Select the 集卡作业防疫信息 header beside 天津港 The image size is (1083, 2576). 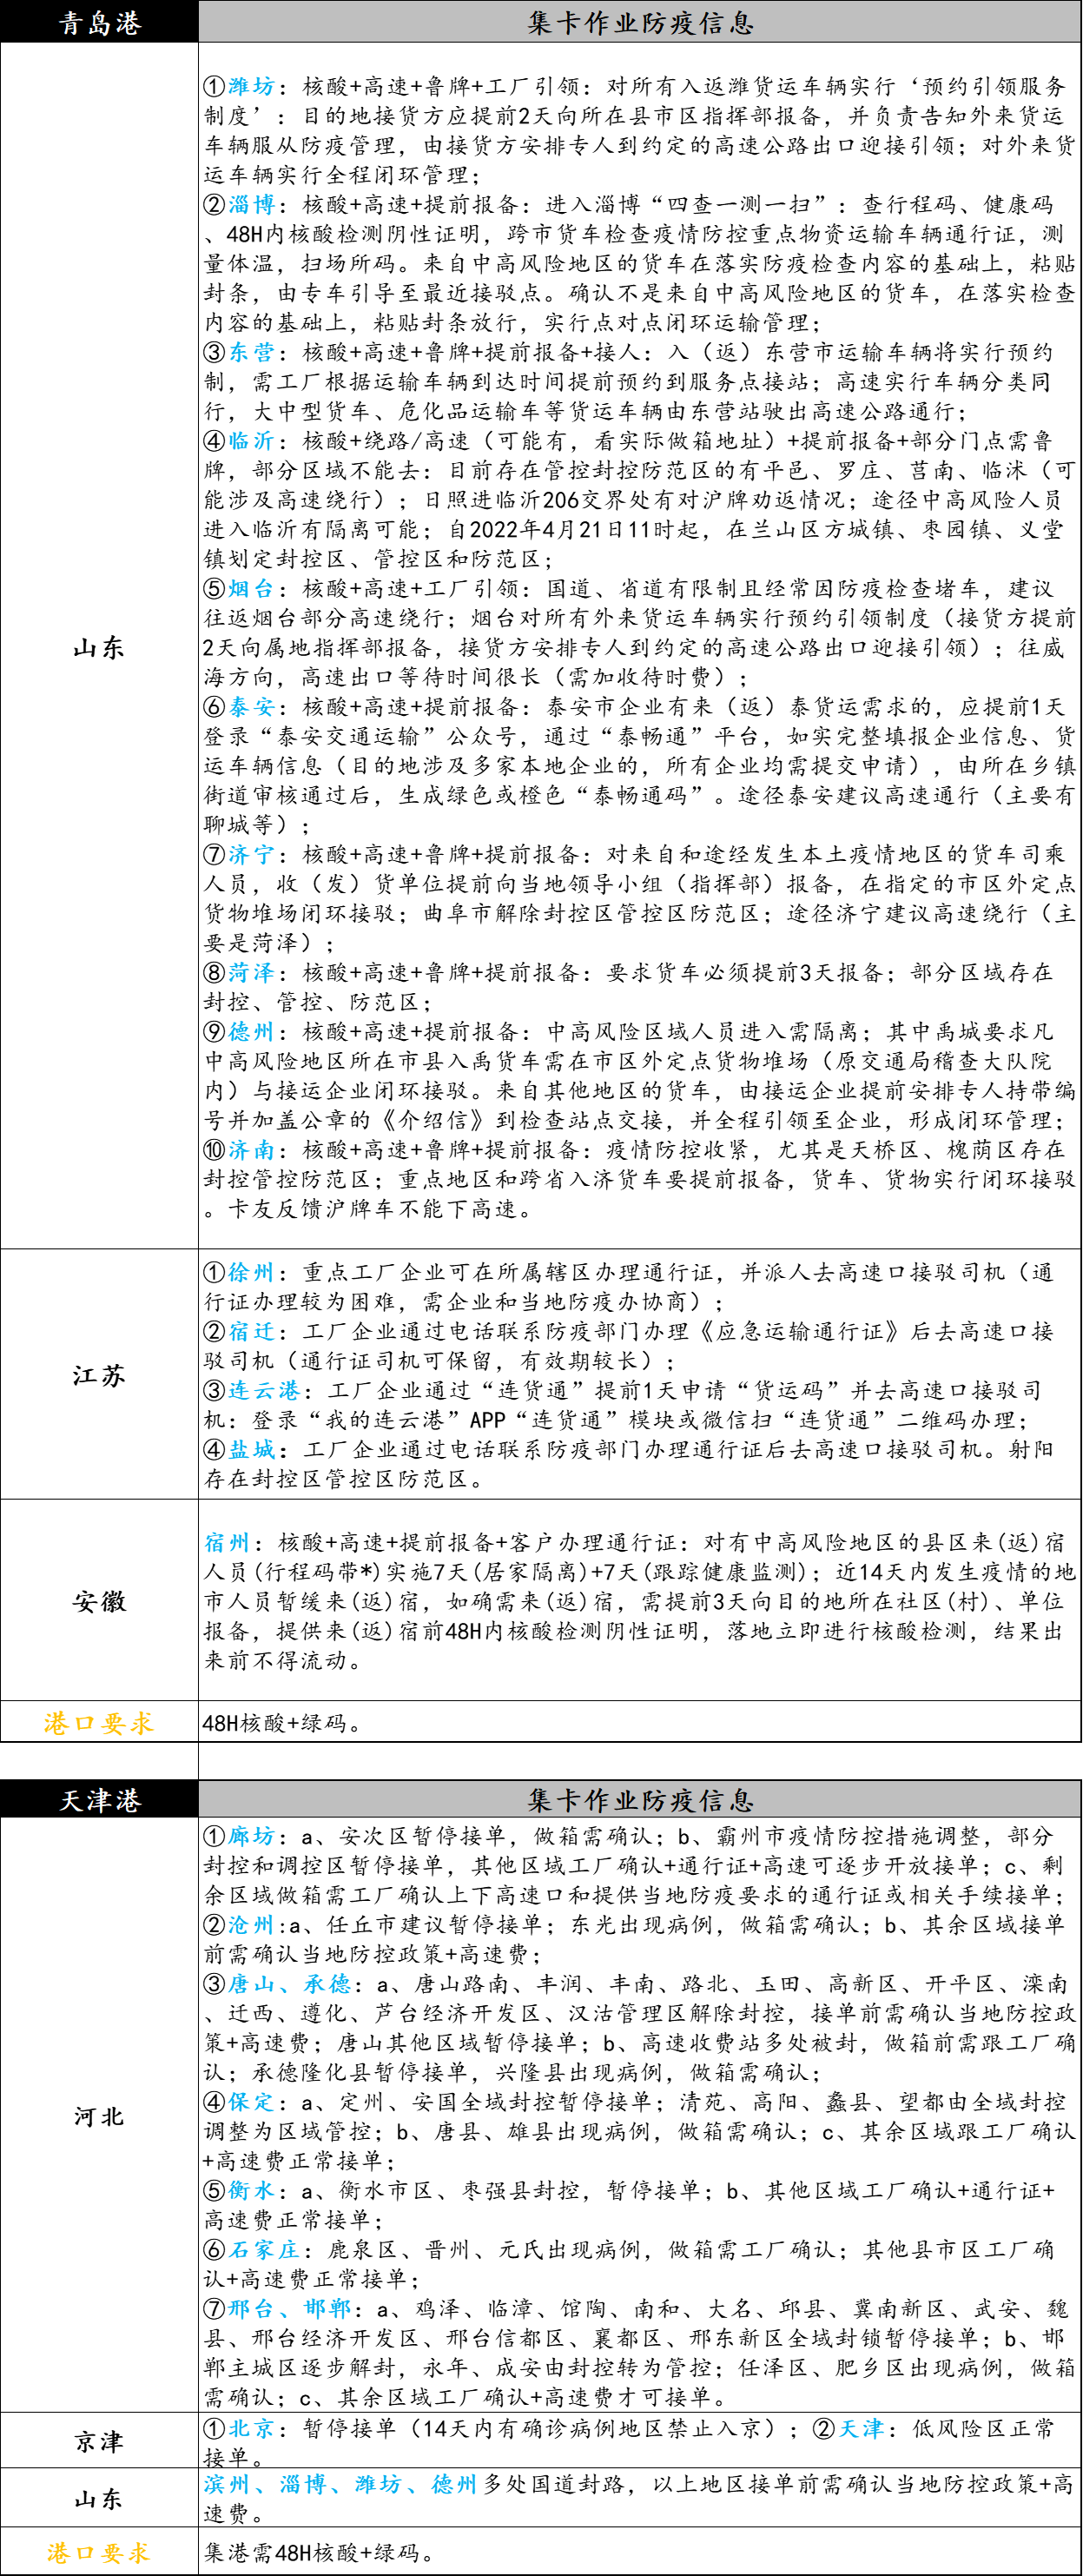(640, 1800)
